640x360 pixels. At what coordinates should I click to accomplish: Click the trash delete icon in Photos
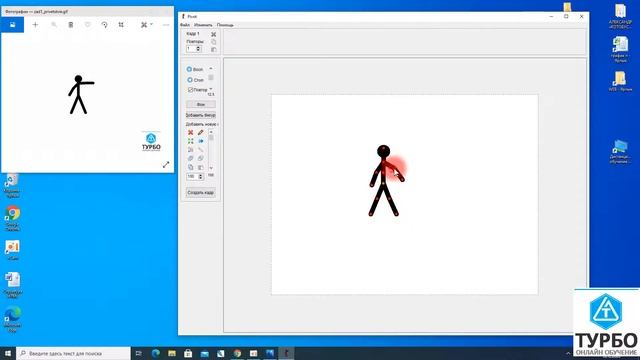(71, 25)
